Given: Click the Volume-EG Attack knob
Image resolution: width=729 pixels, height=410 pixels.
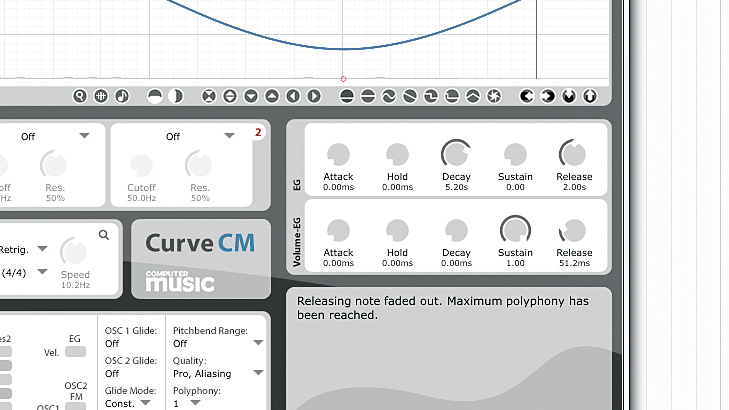Looking at the screenshot, I should (x=338, y=230).
